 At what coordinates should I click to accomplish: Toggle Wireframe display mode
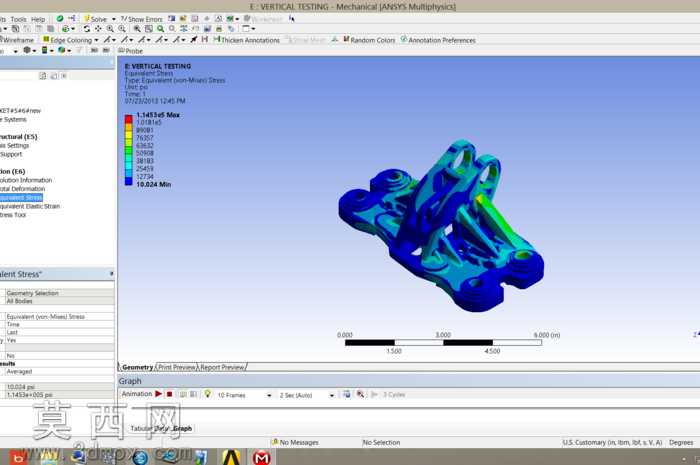(x=17, y=40)
